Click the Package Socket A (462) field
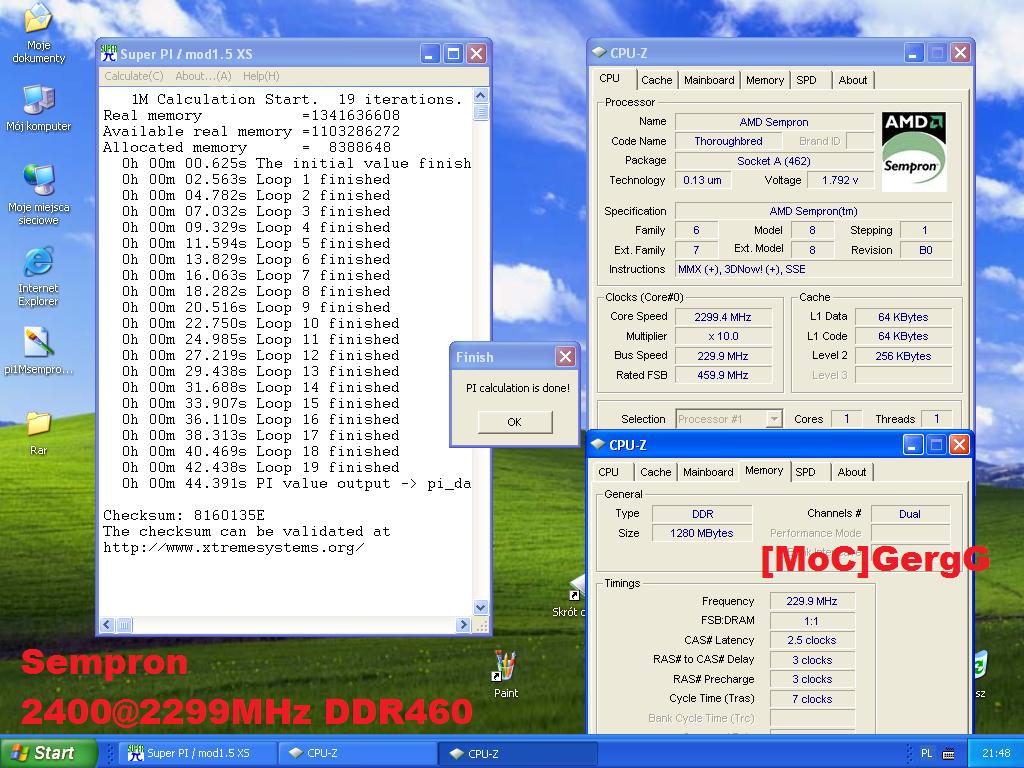Image resolution: width=1024 pixels, height=768 pixels. 774,161
